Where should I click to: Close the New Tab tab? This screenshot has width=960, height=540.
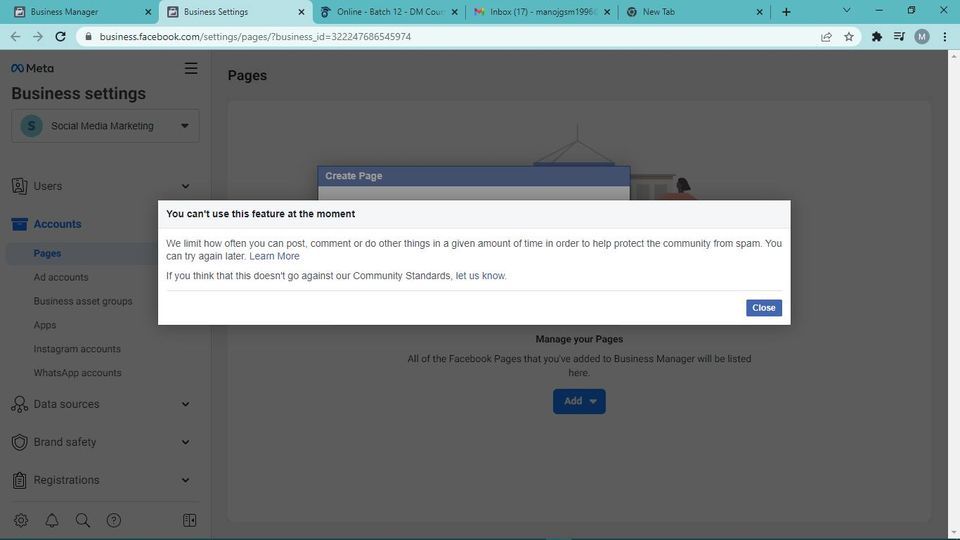pos(759,12)
